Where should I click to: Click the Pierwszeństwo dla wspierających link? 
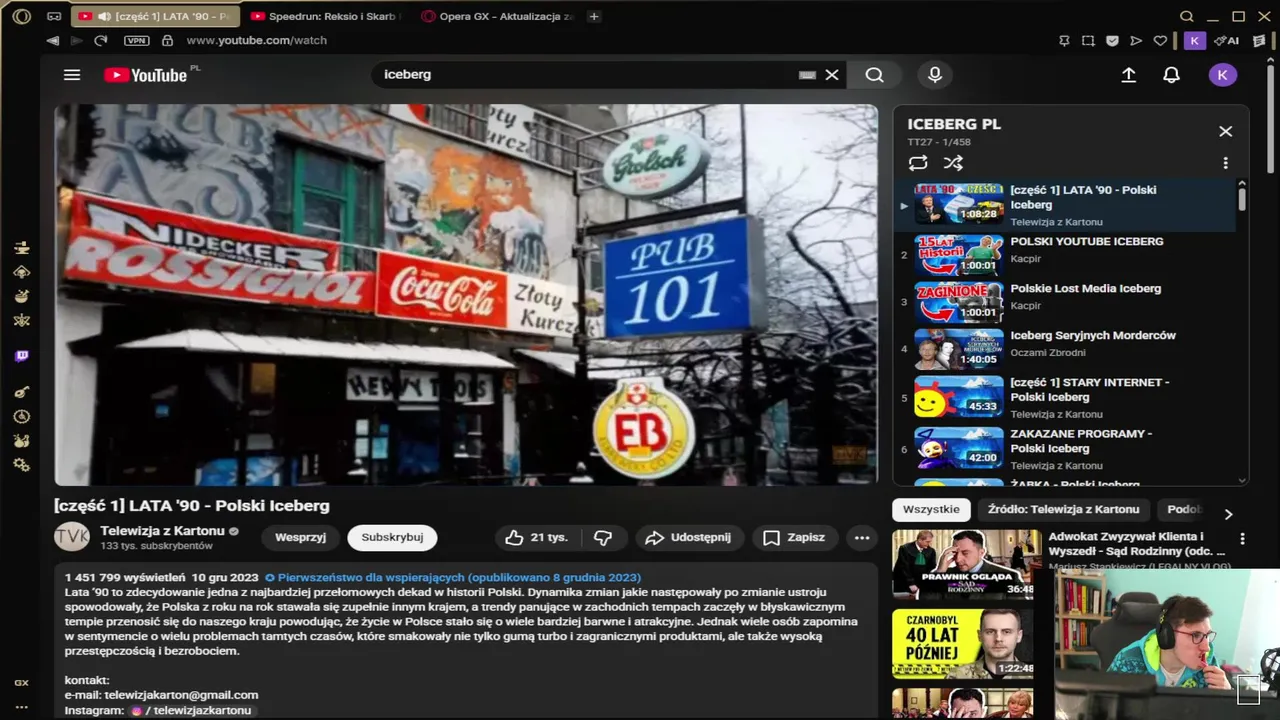[459, 577]
